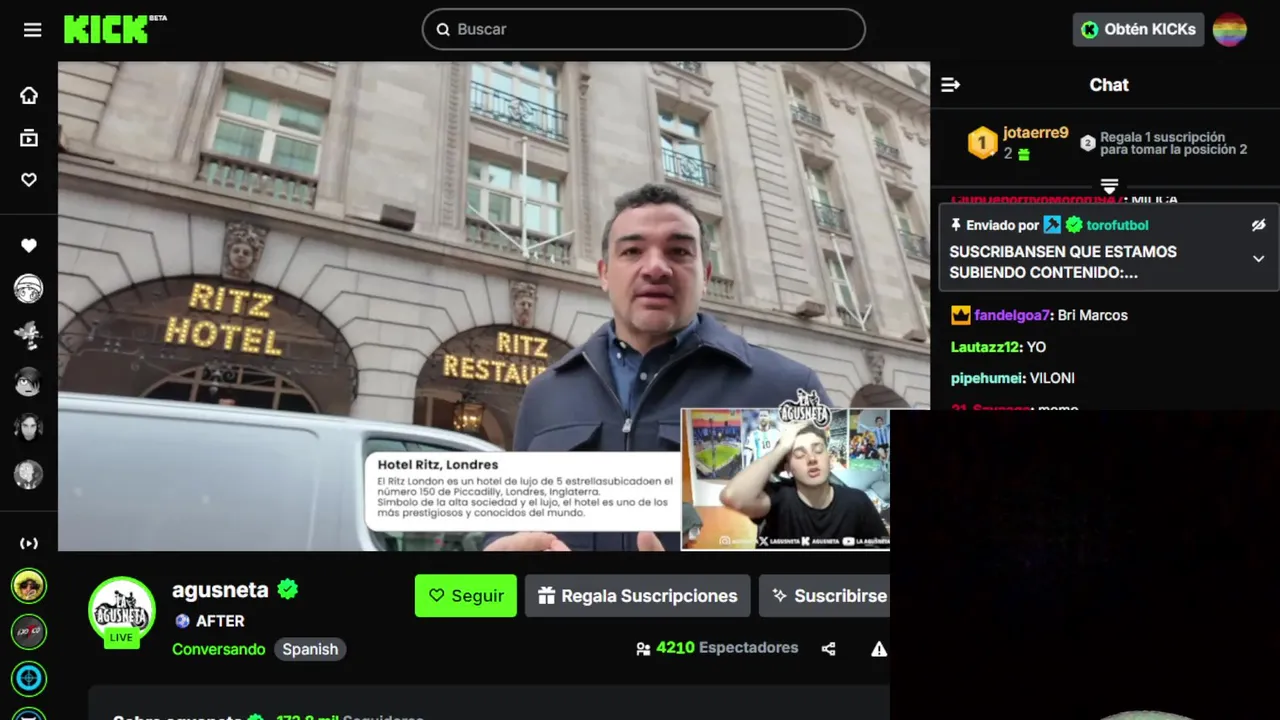The width and height of the screenshot is (1280, 720).
Task: Click the Hotel Ritz, Londres info card
Action: [522, 491]
